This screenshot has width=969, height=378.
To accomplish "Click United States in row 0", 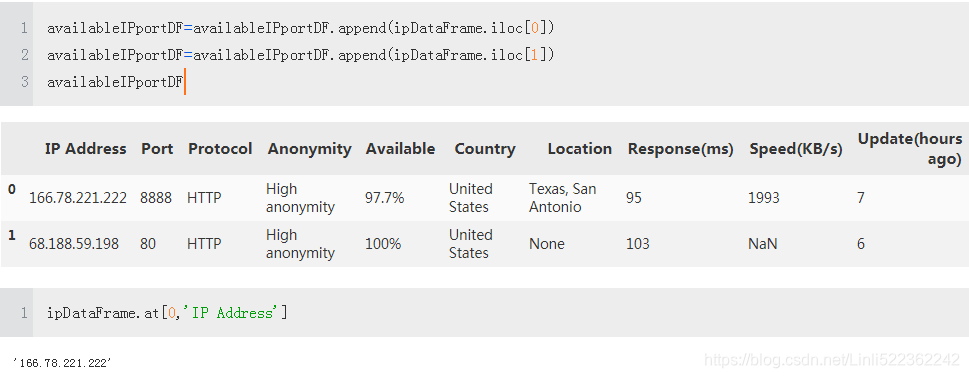I will click(470, 198).
